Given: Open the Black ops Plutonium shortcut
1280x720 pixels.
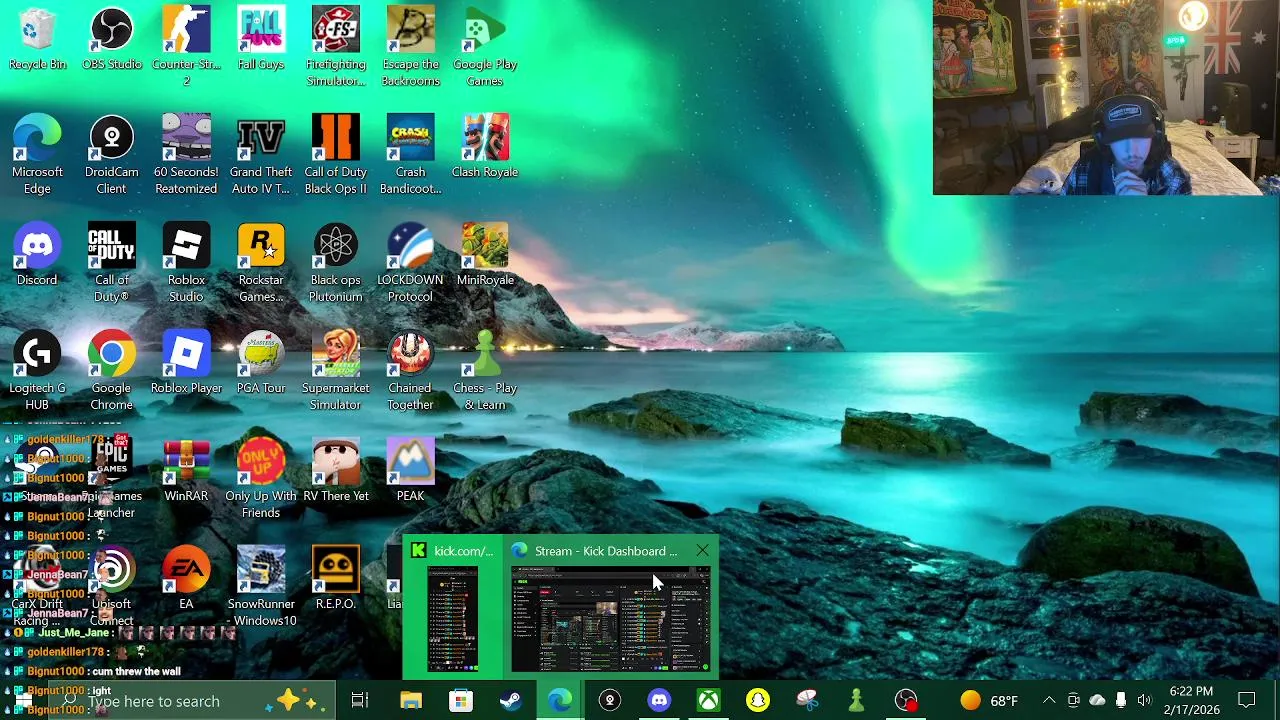Looking at the screenshot, I should pyautogui.click(x=336, y=262).
